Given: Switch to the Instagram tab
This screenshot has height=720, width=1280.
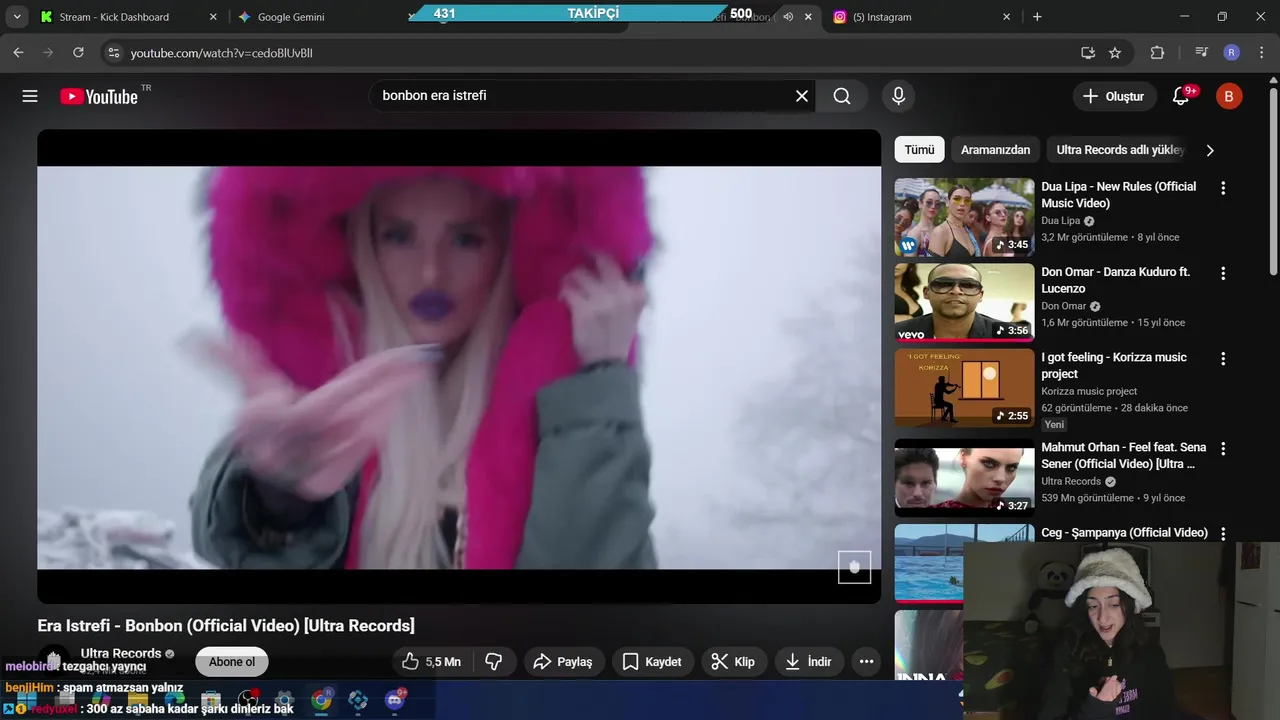Looking at the screenshot, I should [x=922, y=17].
